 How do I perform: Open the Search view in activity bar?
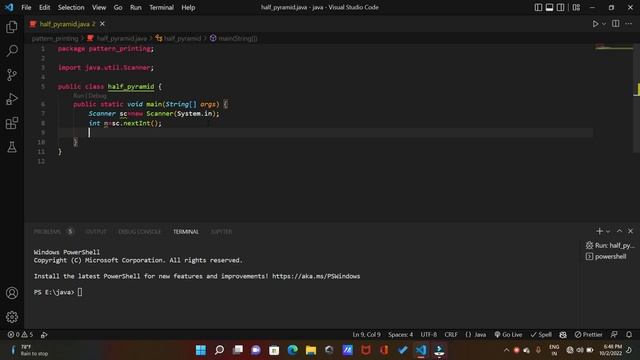(12, 51)
